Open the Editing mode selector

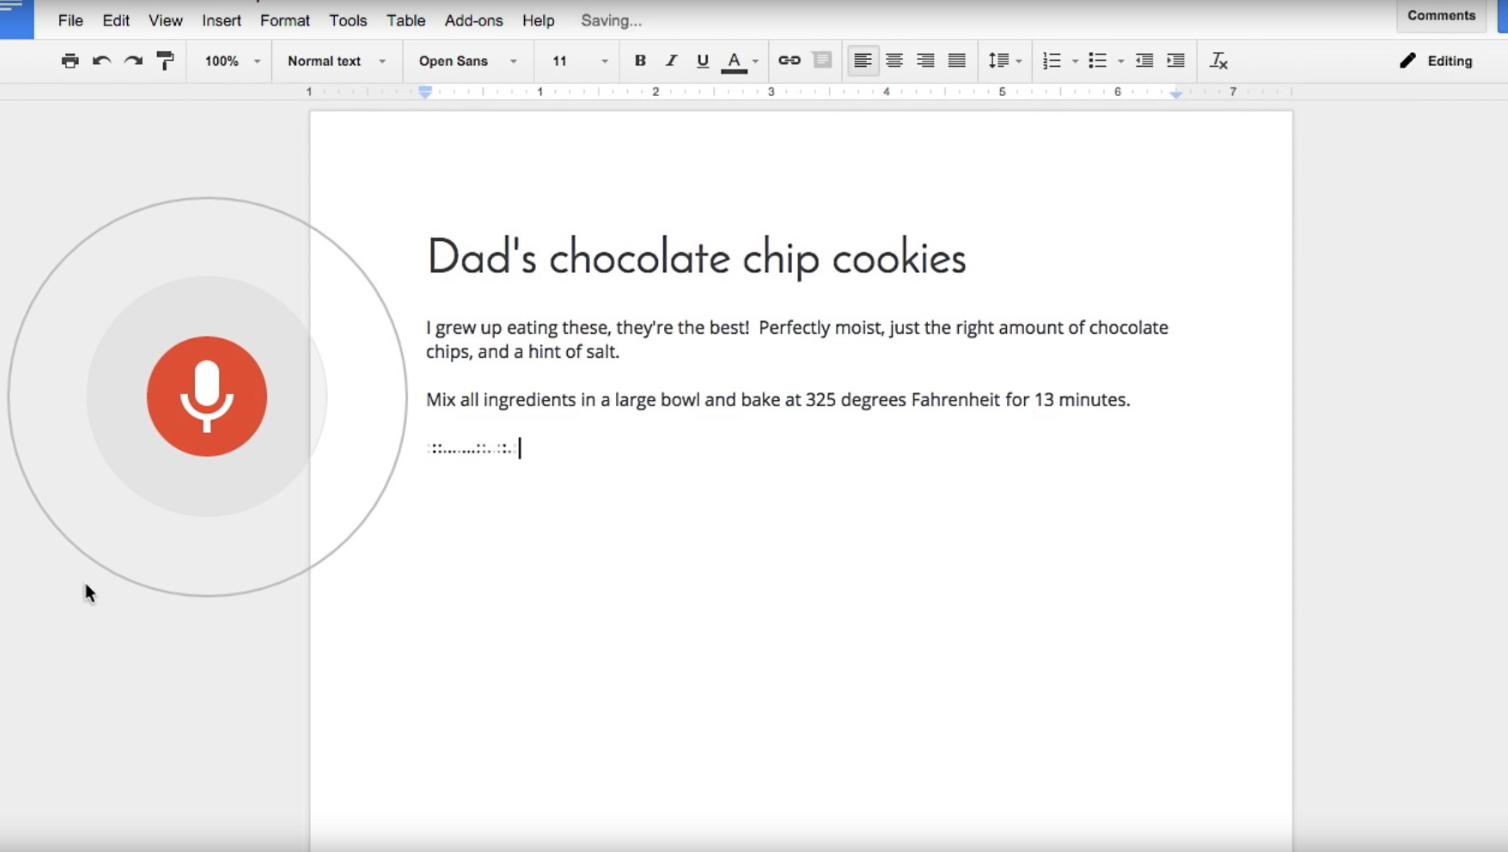coord(1436,61)
